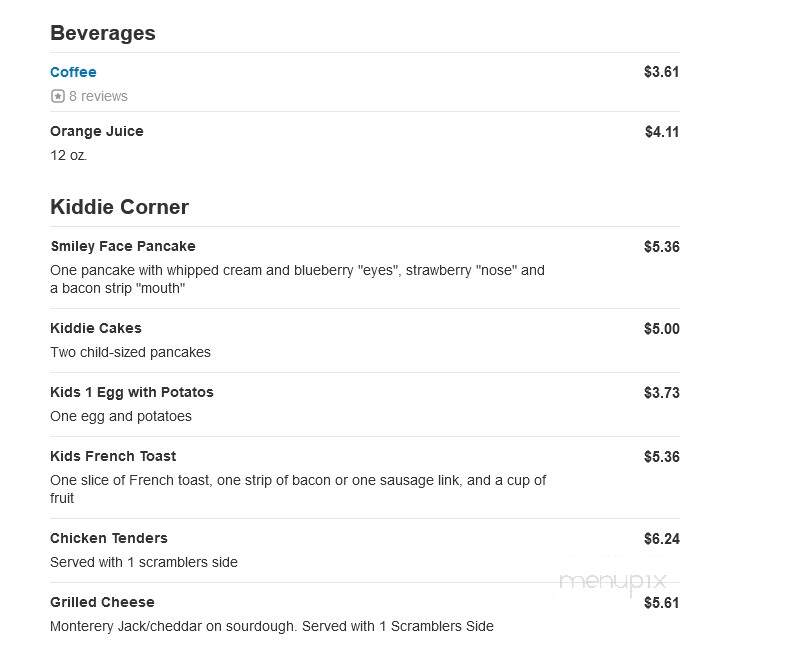Open the 8 reviews link

click(x=98, y=96)
